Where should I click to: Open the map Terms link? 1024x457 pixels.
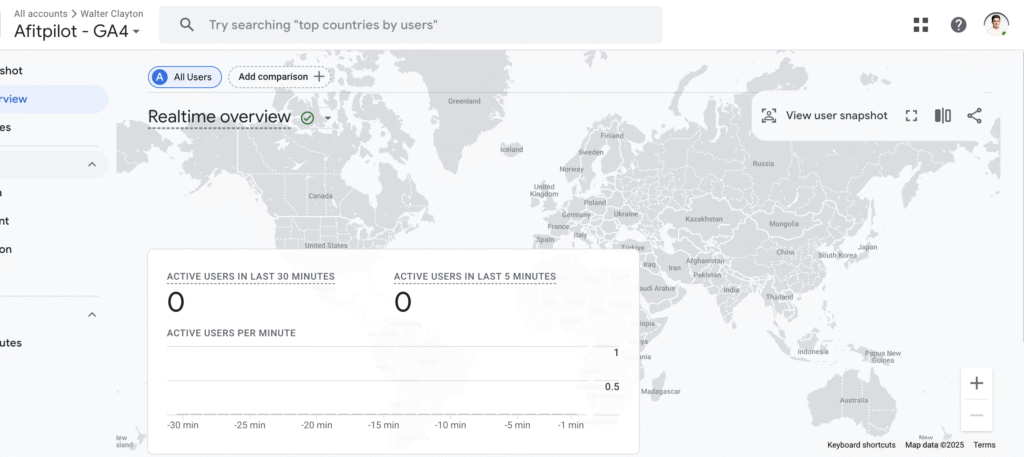coord(984,445)
